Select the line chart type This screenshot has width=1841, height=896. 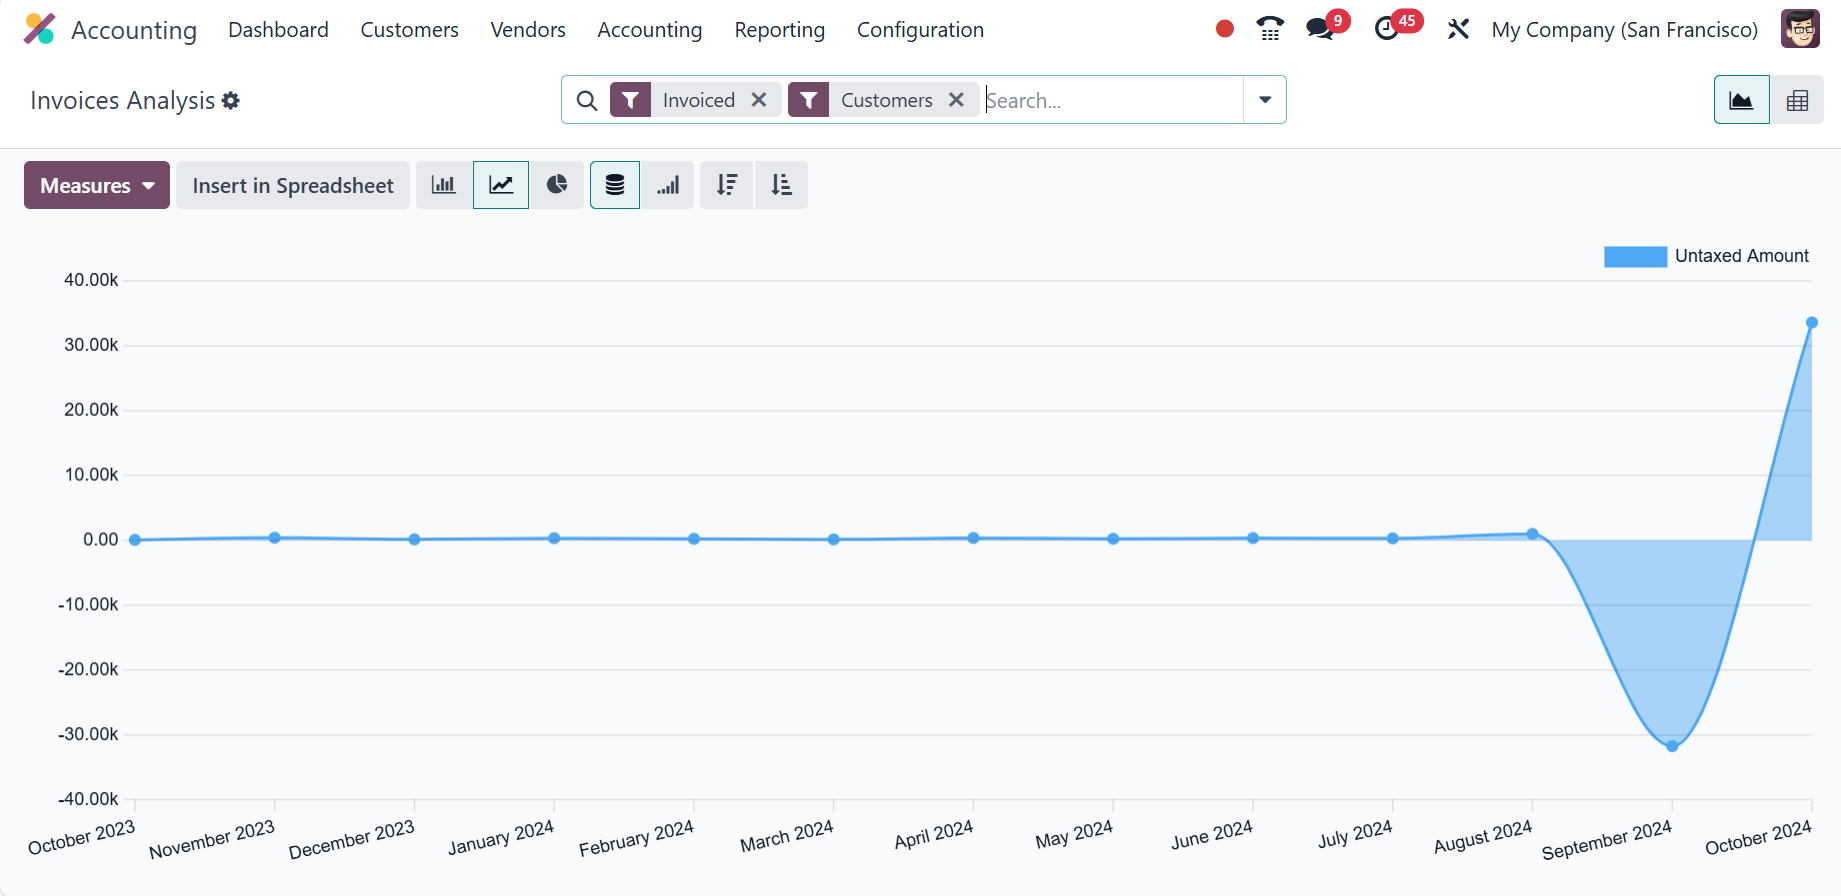[501, 185]
